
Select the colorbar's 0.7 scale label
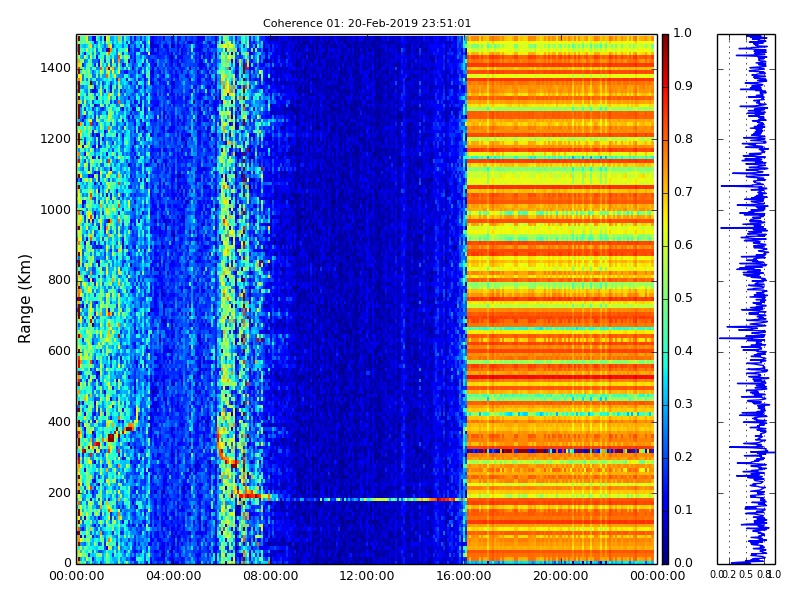pyautogui.click(x=683, y=192)
